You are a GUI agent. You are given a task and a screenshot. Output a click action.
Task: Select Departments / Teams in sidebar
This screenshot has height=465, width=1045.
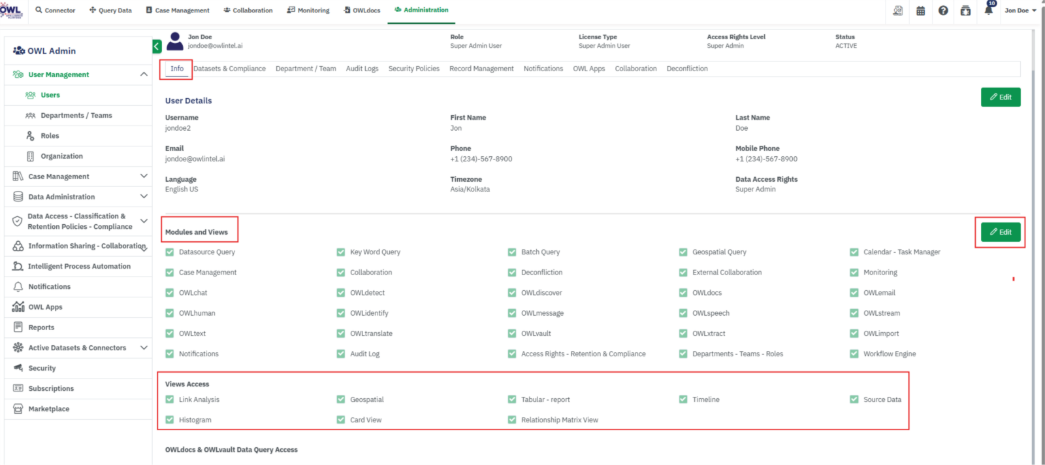click(x=76, y=116)
